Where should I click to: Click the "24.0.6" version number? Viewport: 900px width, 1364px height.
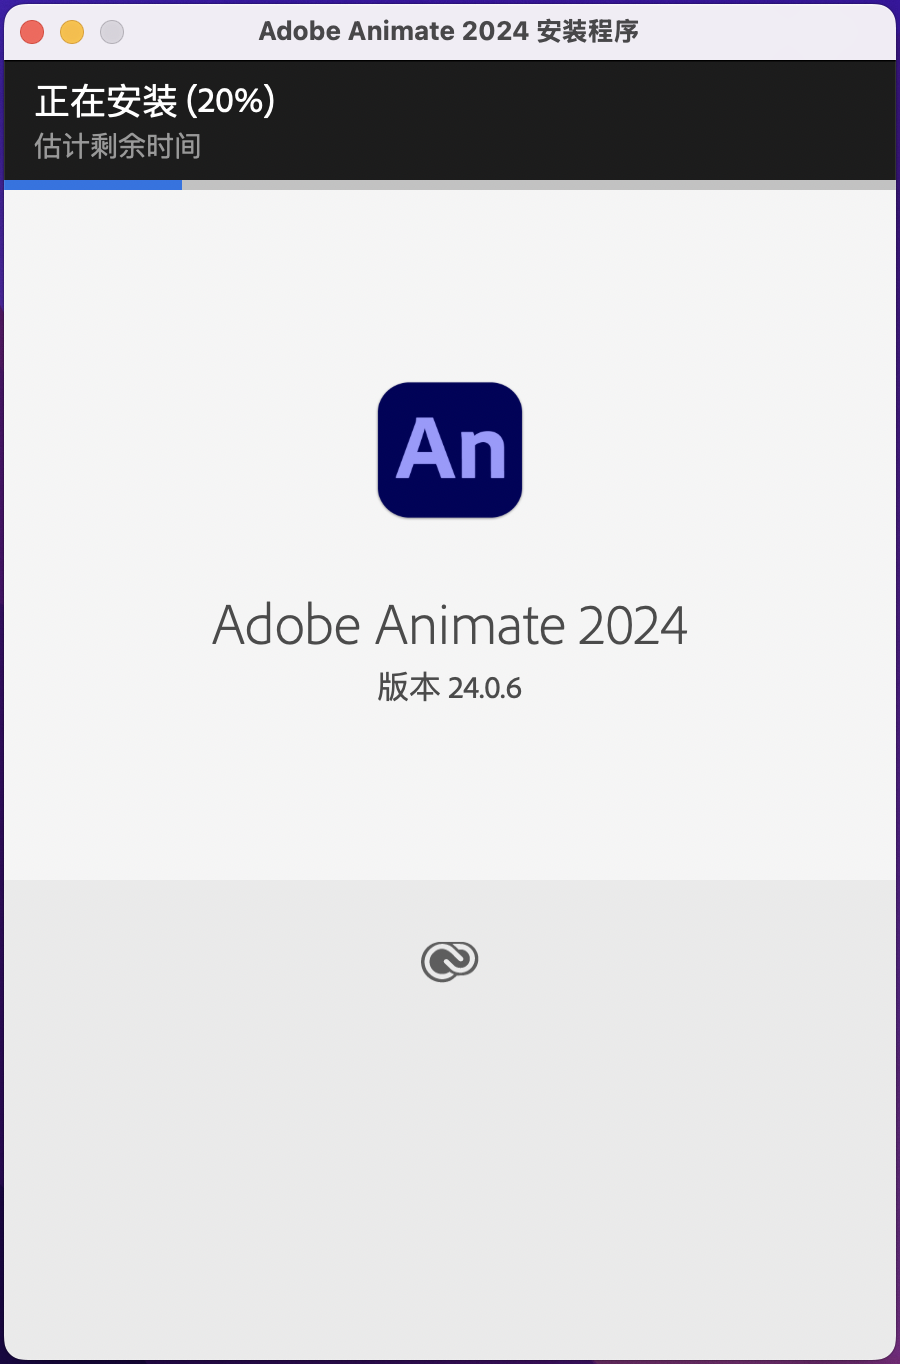click(x=485, y=688)
